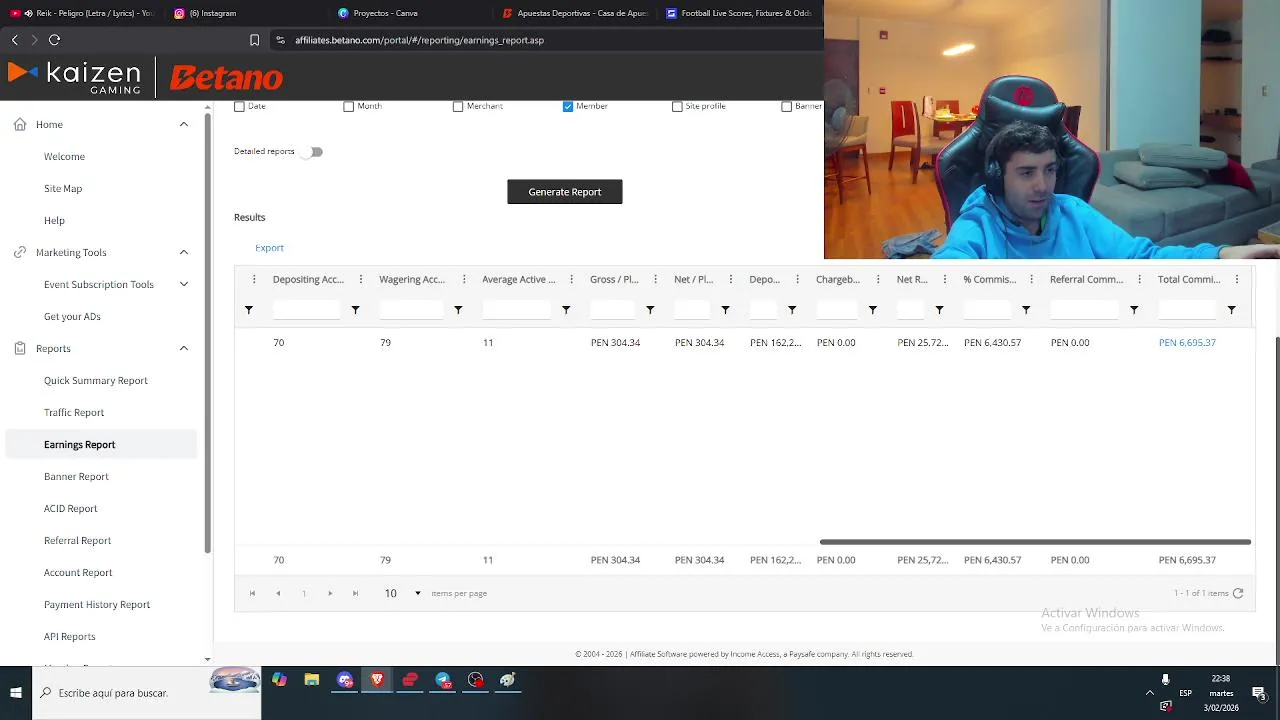Open Brave browser from taskbar
1280x720 pixels.
coord(377,680)
